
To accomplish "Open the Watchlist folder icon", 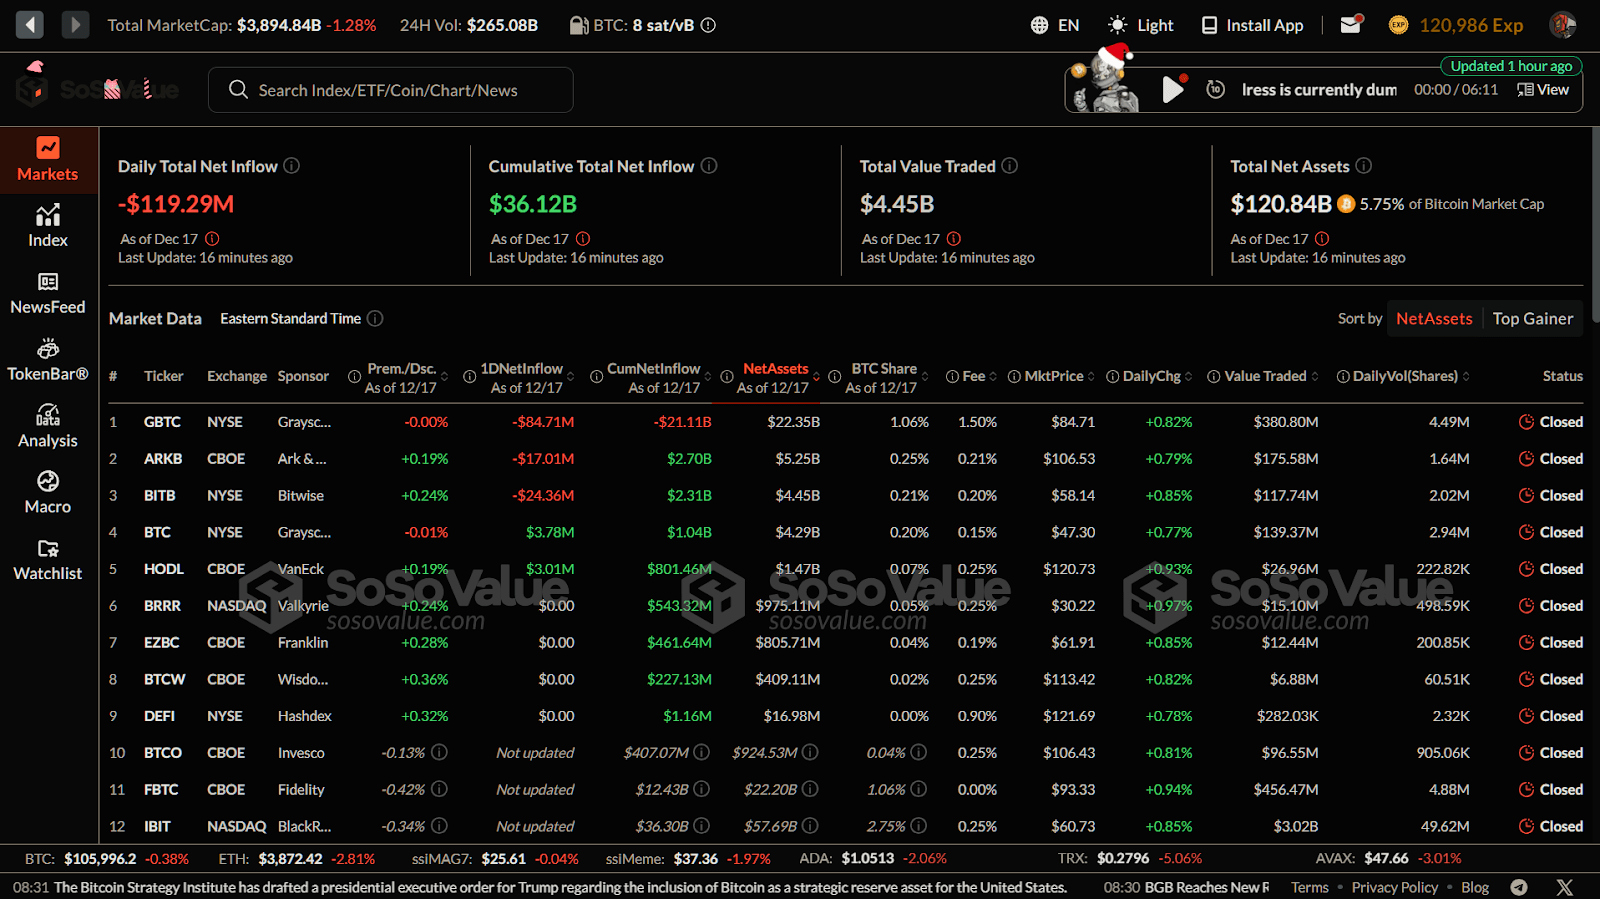I will point(48,549).
